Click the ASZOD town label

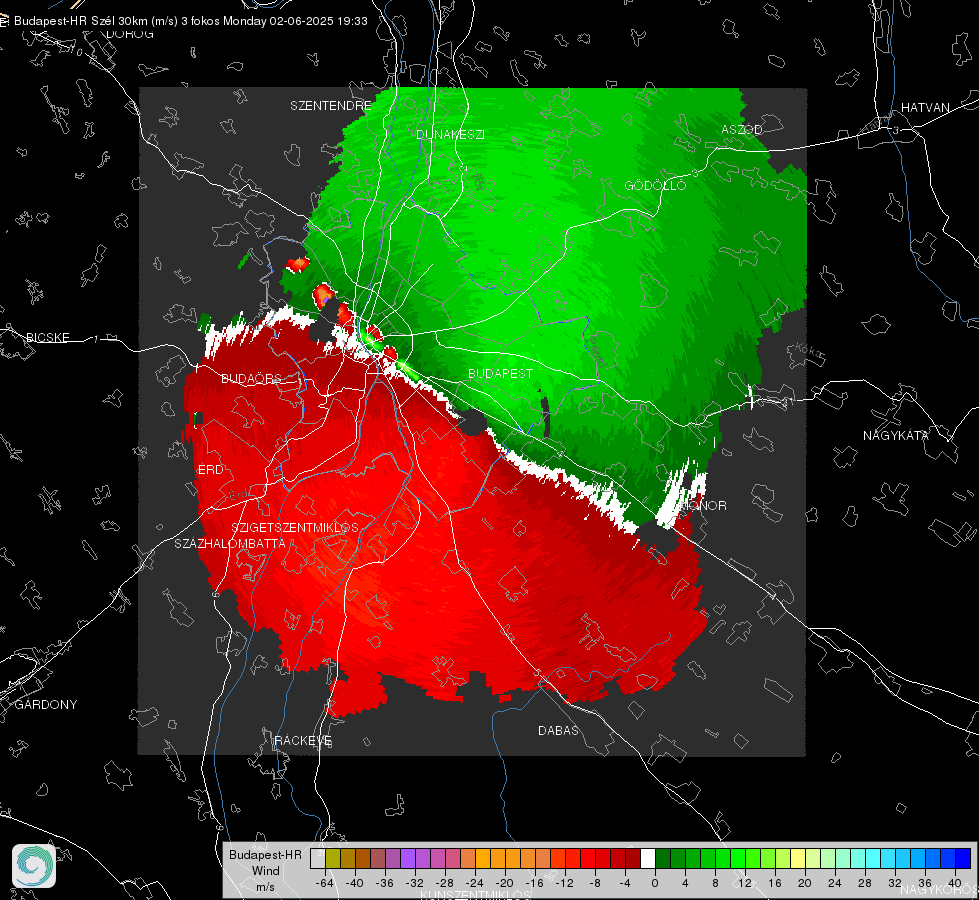click(x=742, y=129)
